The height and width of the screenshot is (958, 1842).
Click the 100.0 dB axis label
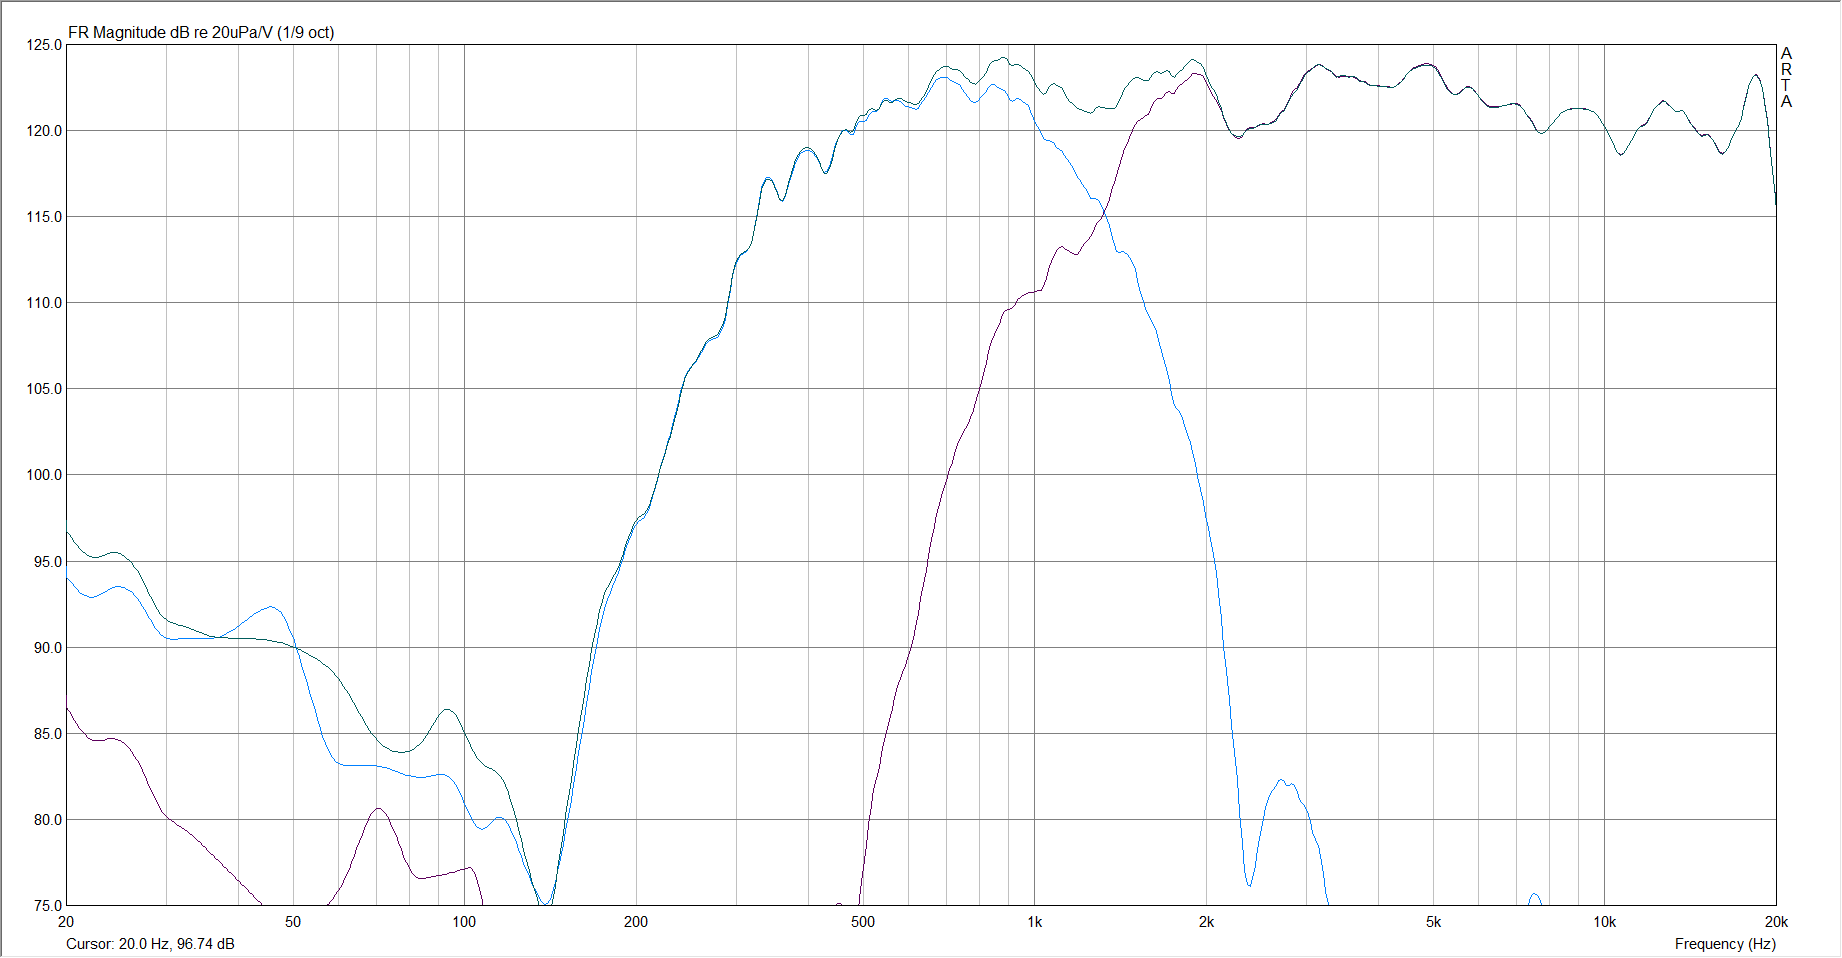tap(44, 475)
